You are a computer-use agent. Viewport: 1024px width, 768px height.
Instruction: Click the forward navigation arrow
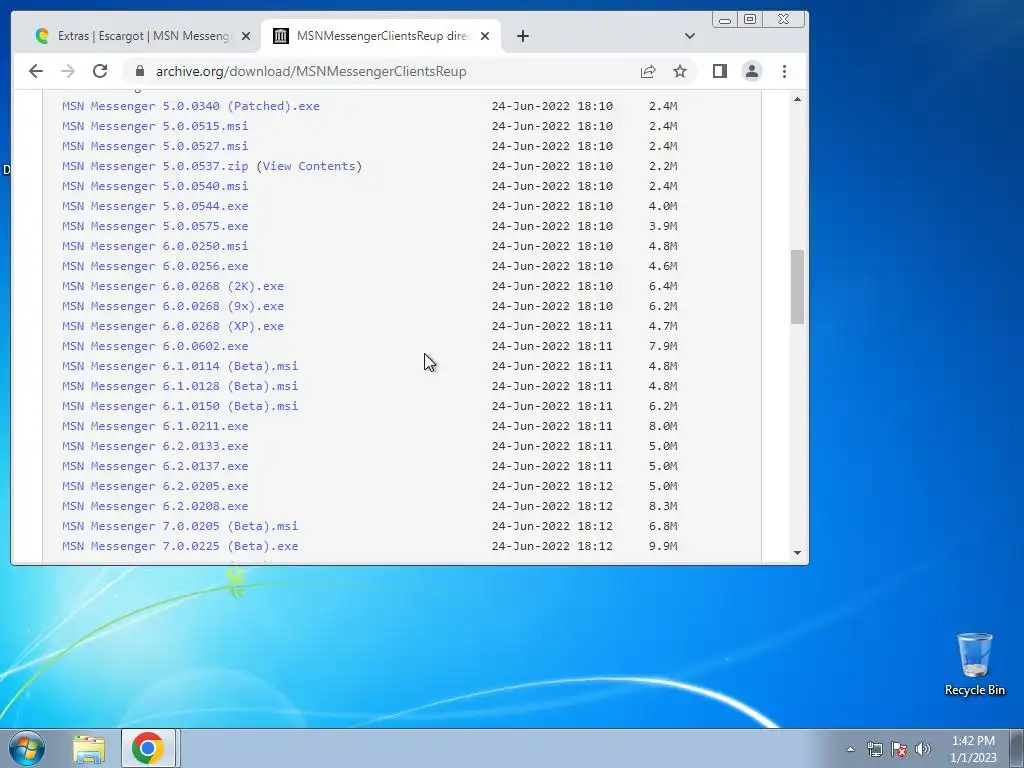tap(68, 71)
